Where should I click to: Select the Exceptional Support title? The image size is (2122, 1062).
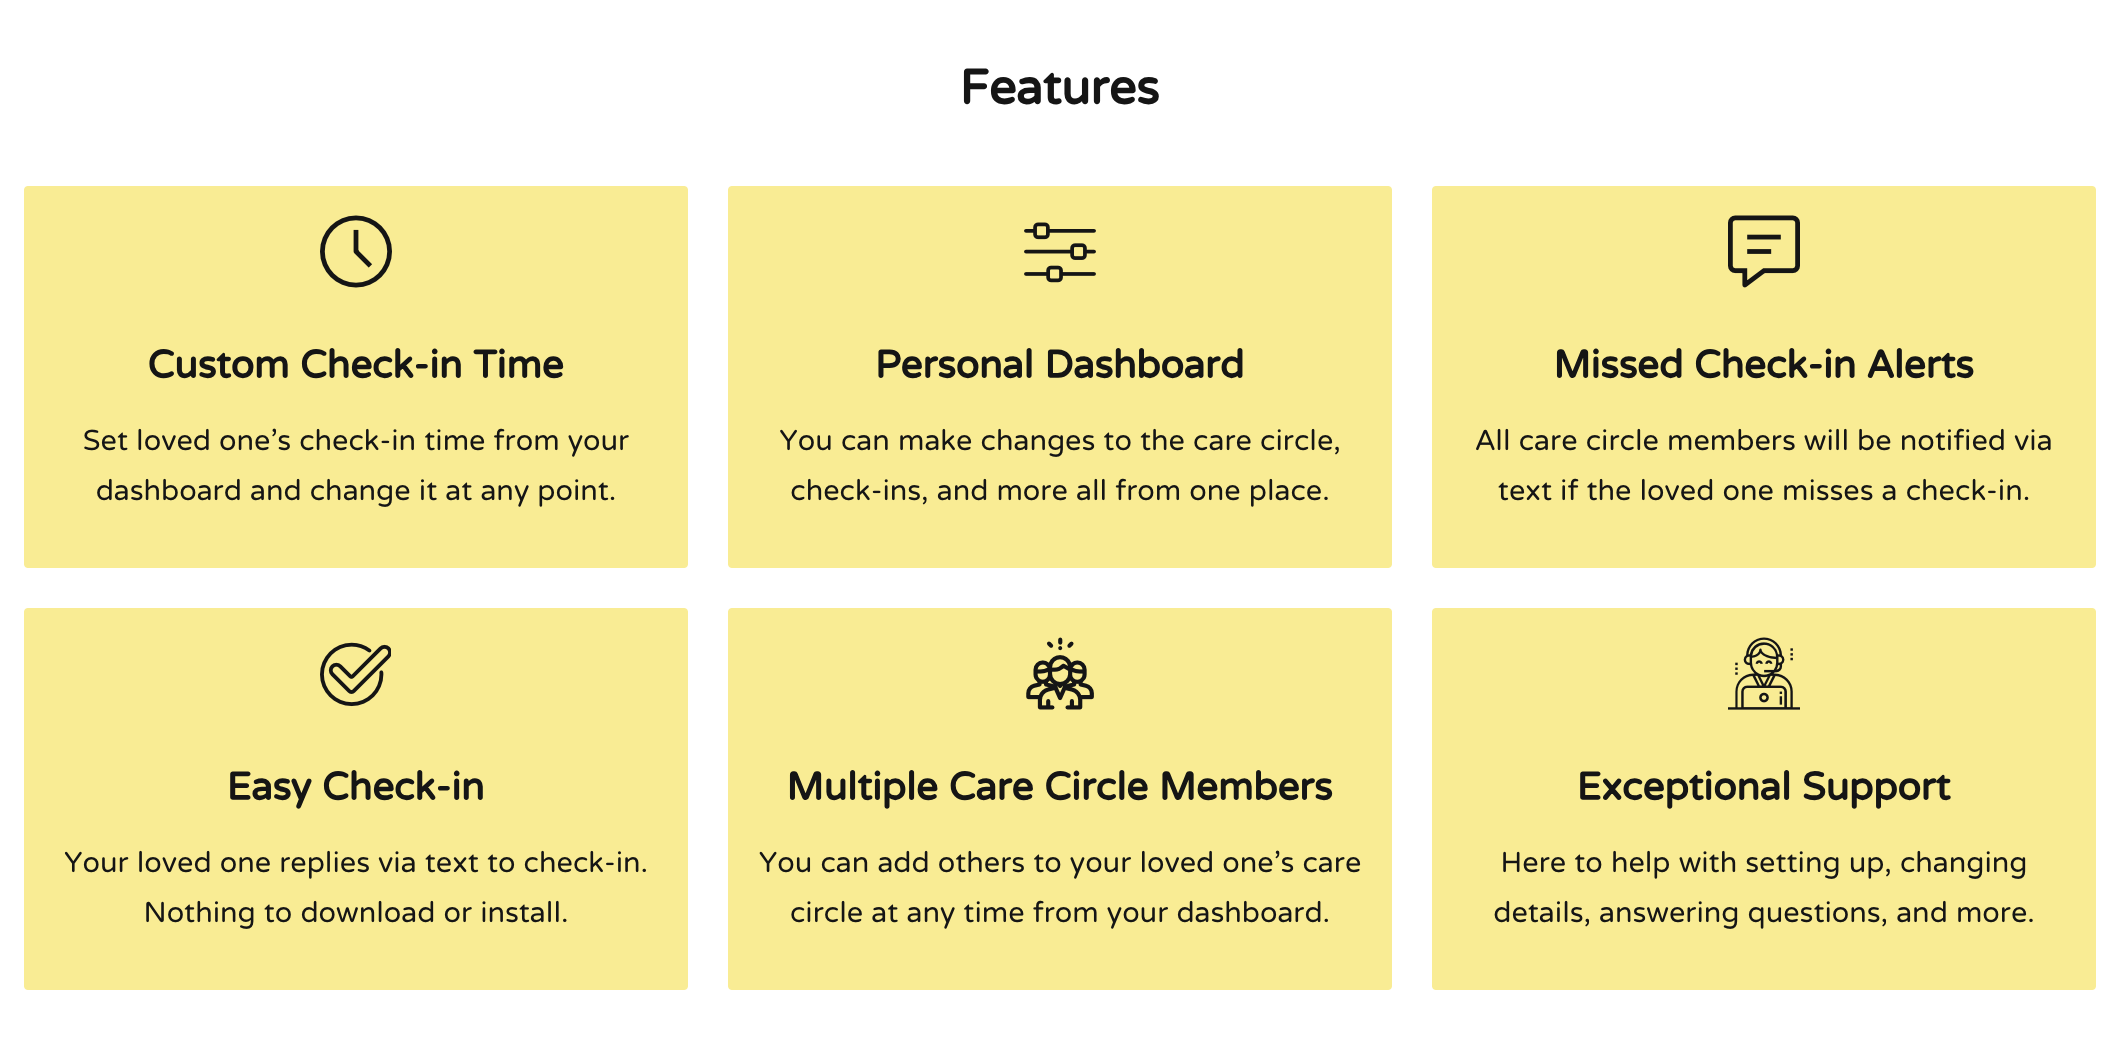[1763, 786]
